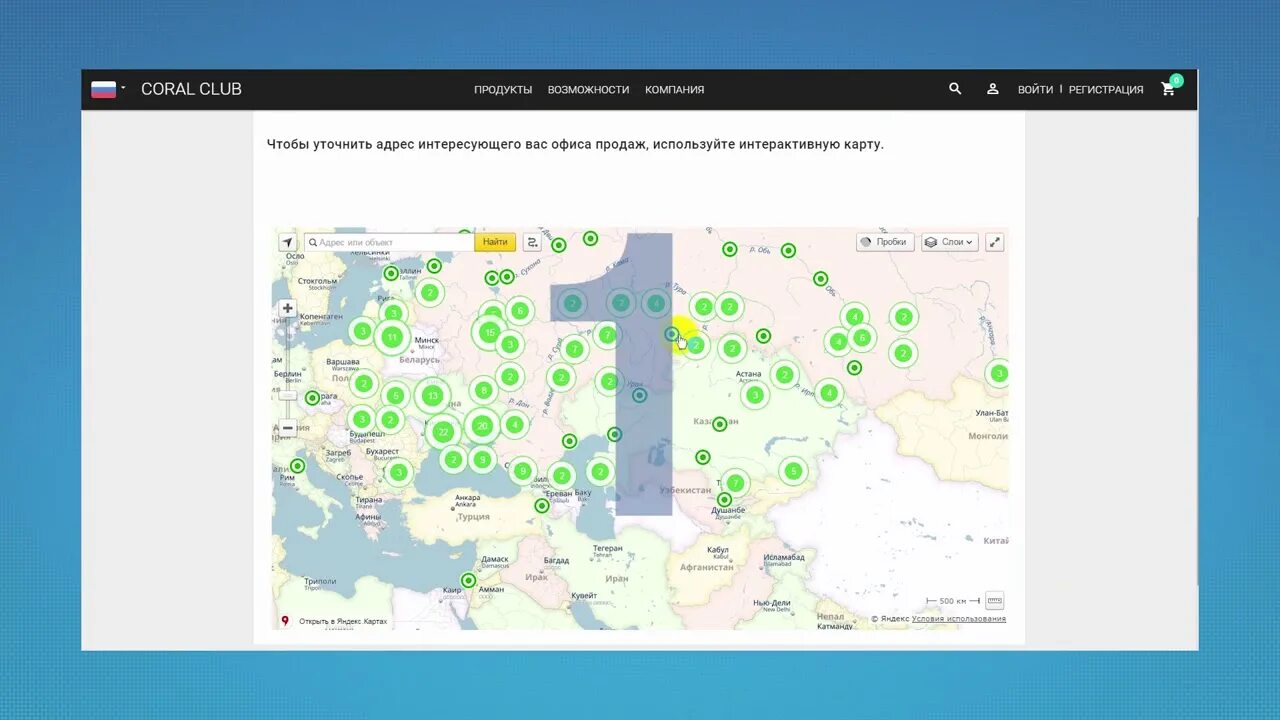Screen dimensions: 1280x720
Task: Select cluster 3 near Ulan-Bator
Action: tap(998, 374)
